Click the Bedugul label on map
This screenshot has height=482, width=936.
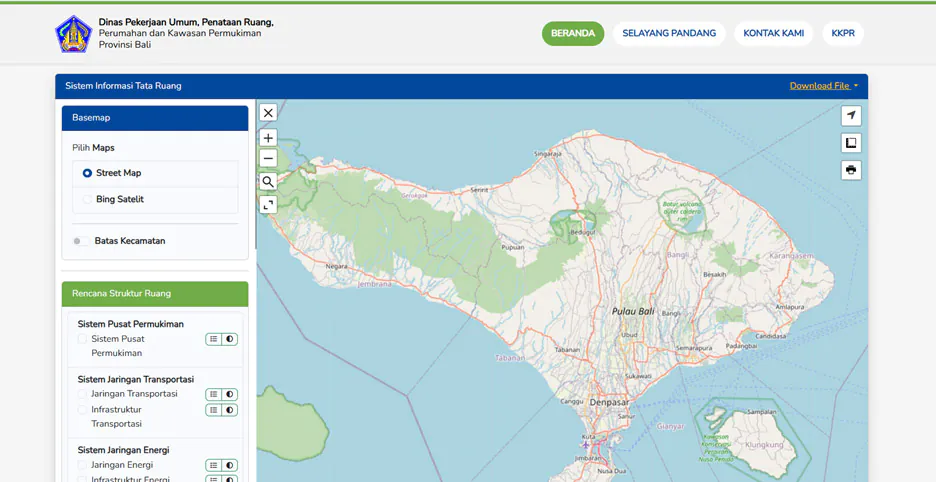[x=583, y=232]
